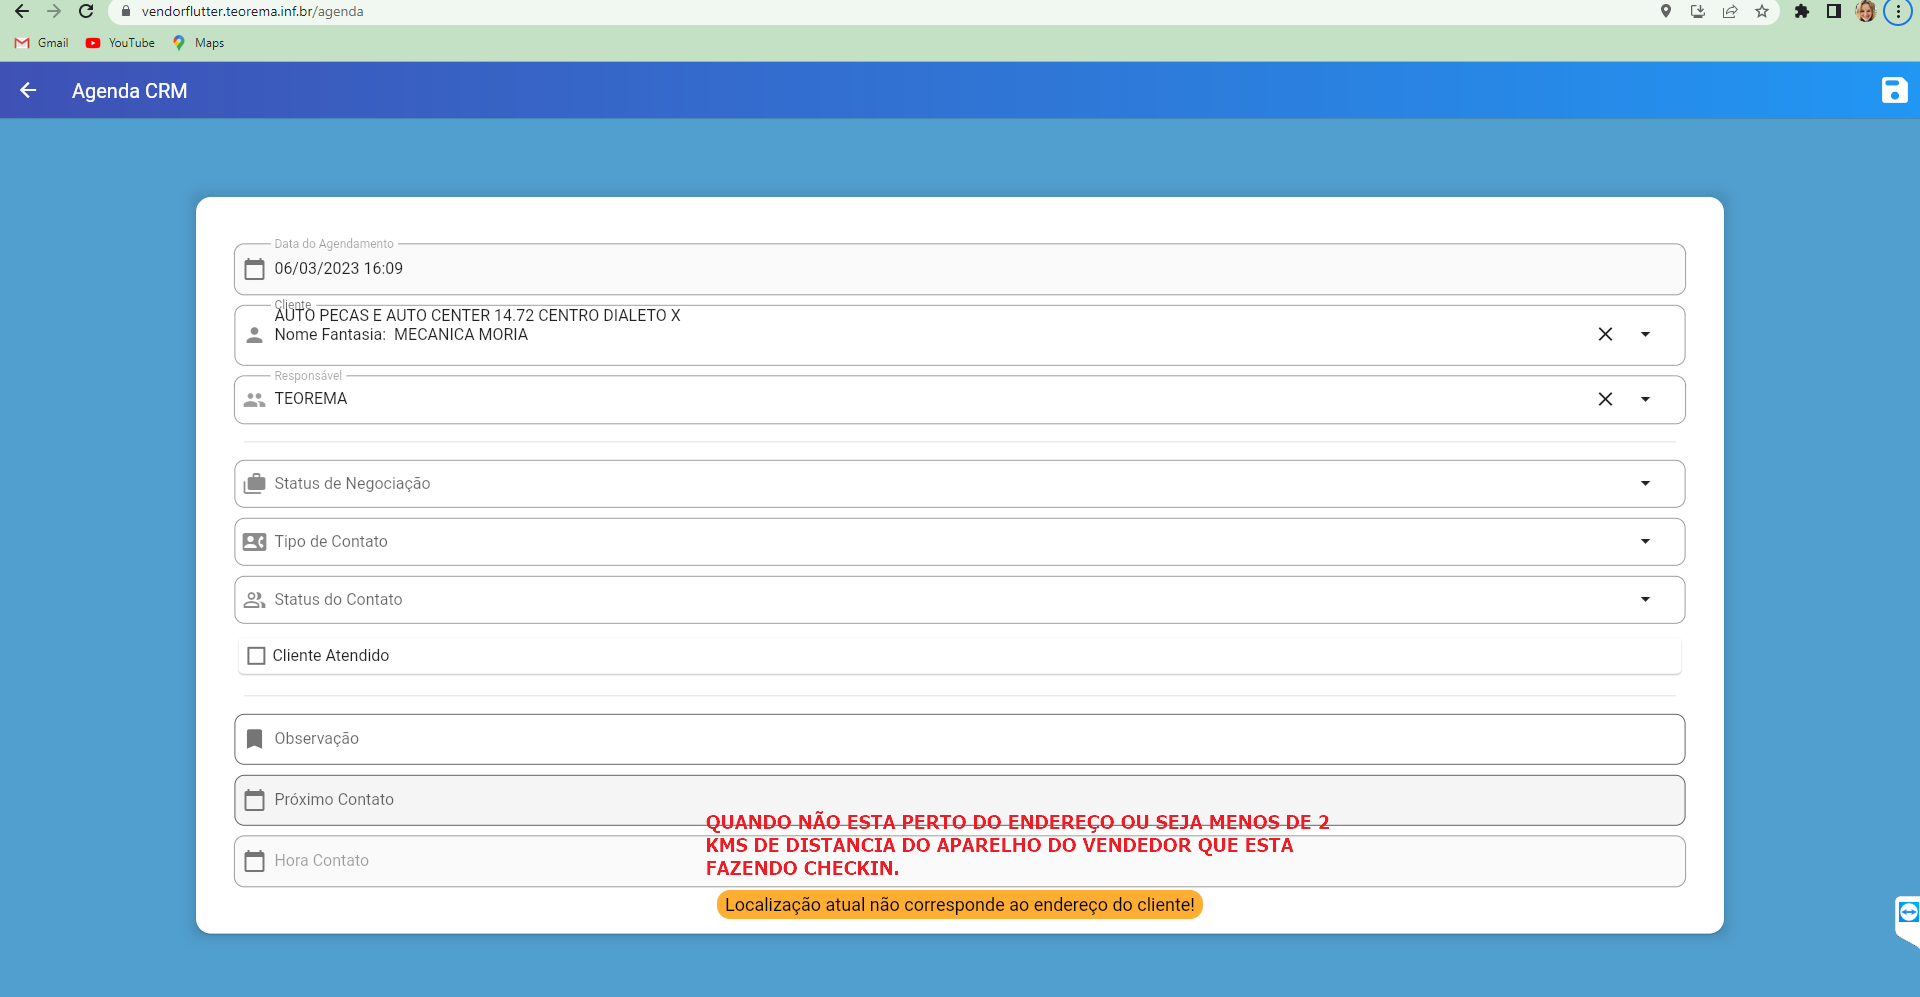Open the Maps bookmark
Viewport: 1920px width, 997px height.
click(198, 43)
